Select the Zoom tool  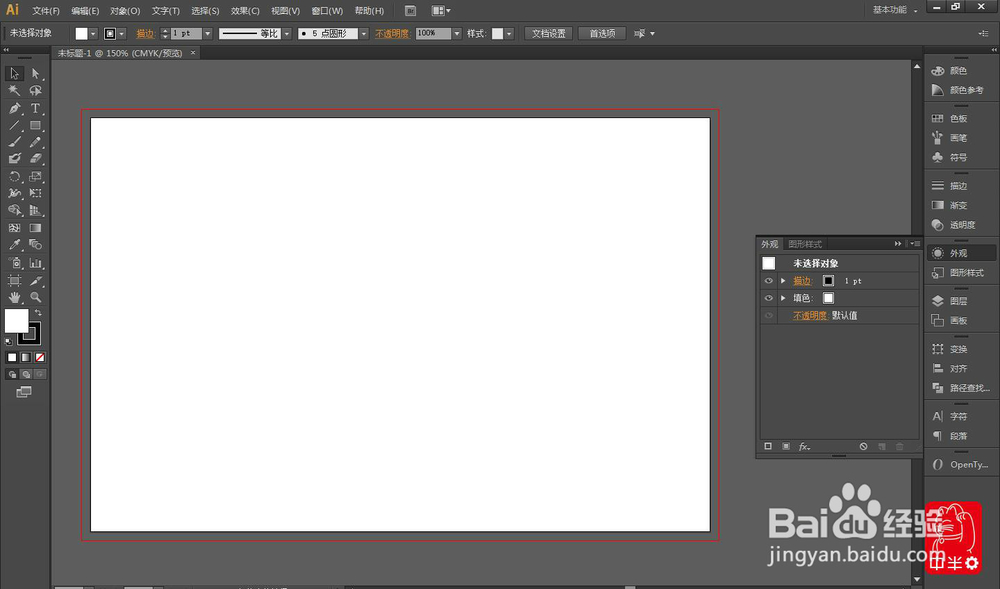coord(36,297)
